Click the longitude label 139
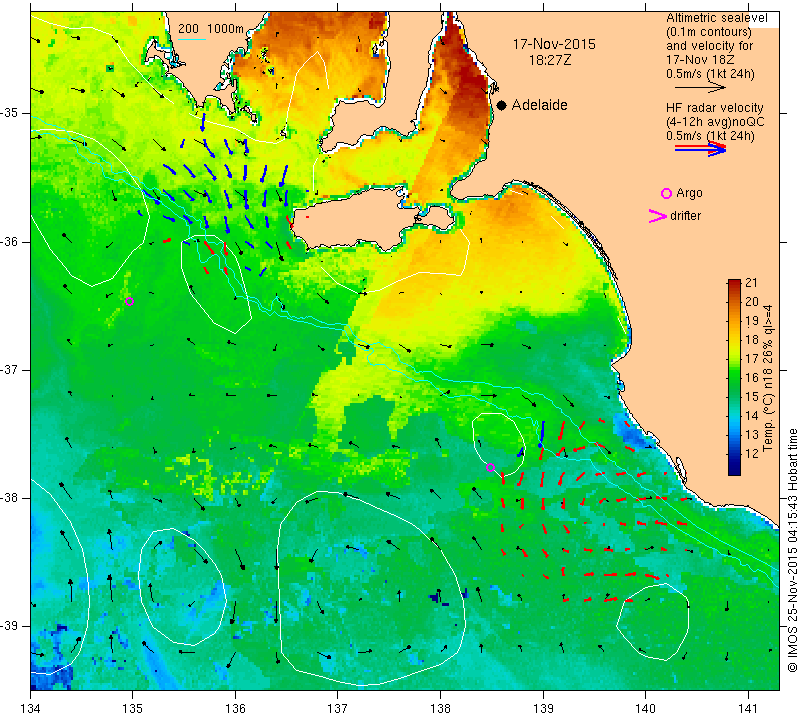800x720 pixels. (x=543, y=708)
